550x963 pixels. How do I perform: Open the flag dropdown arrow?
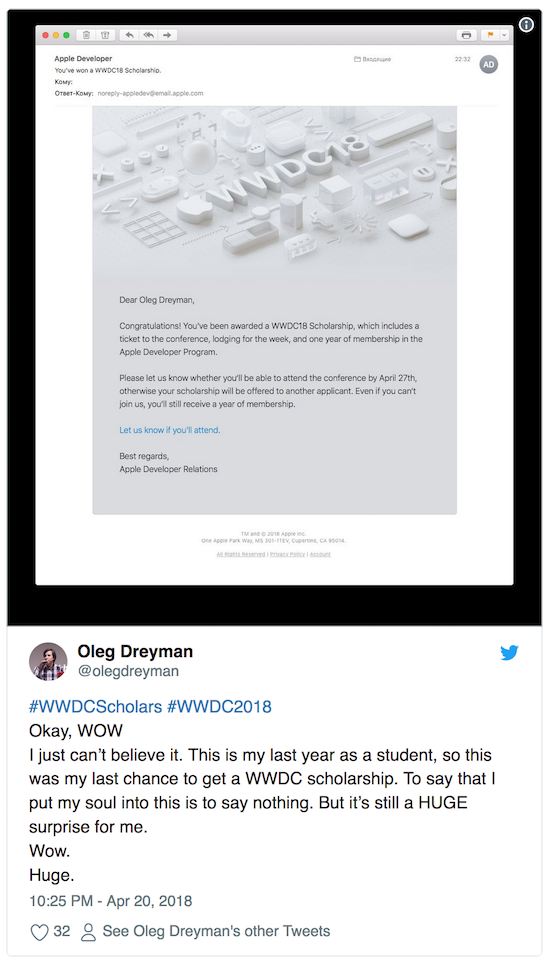[505, 35]
